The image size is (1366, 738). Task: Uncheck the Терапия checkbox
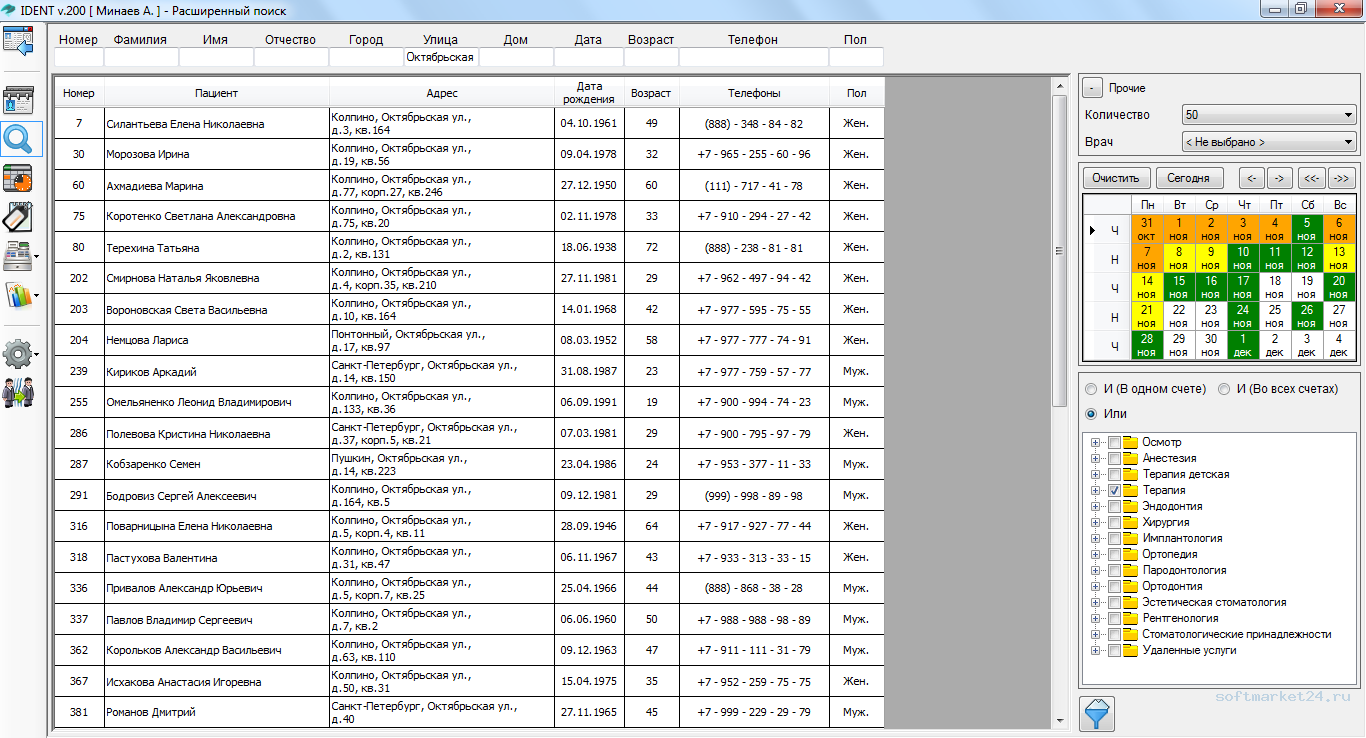1114,490
